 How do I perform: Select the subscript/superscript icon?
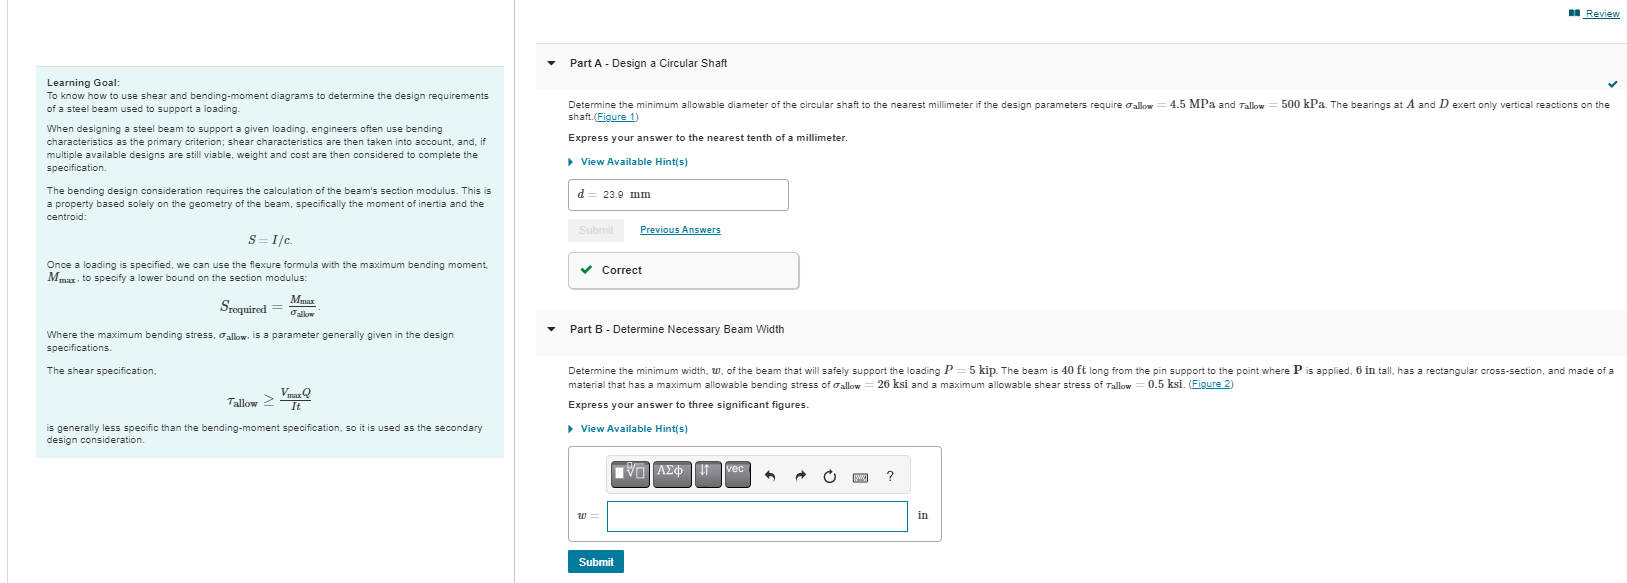click(x=708, y=474)
